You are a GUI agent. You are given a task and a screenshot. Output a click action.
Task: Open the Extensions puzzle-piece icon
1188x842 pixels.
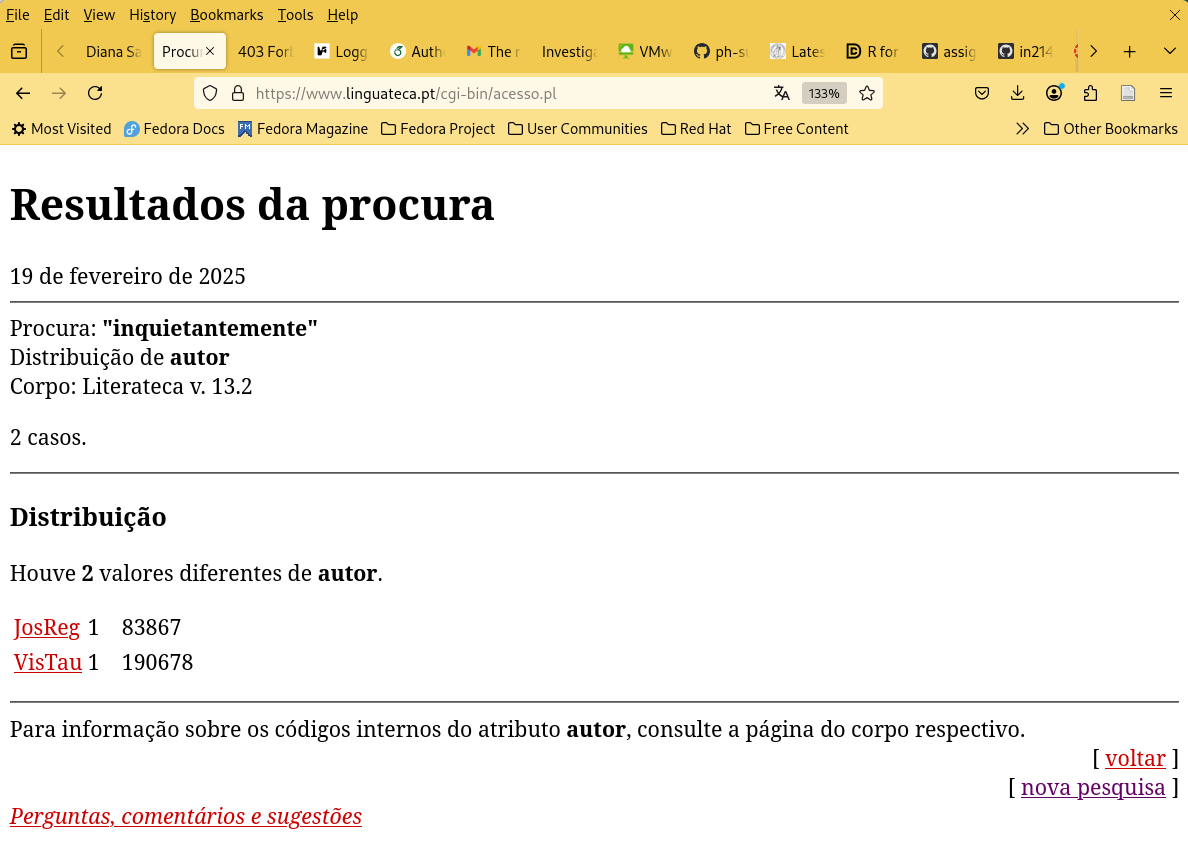click(x=1089, y=92)
